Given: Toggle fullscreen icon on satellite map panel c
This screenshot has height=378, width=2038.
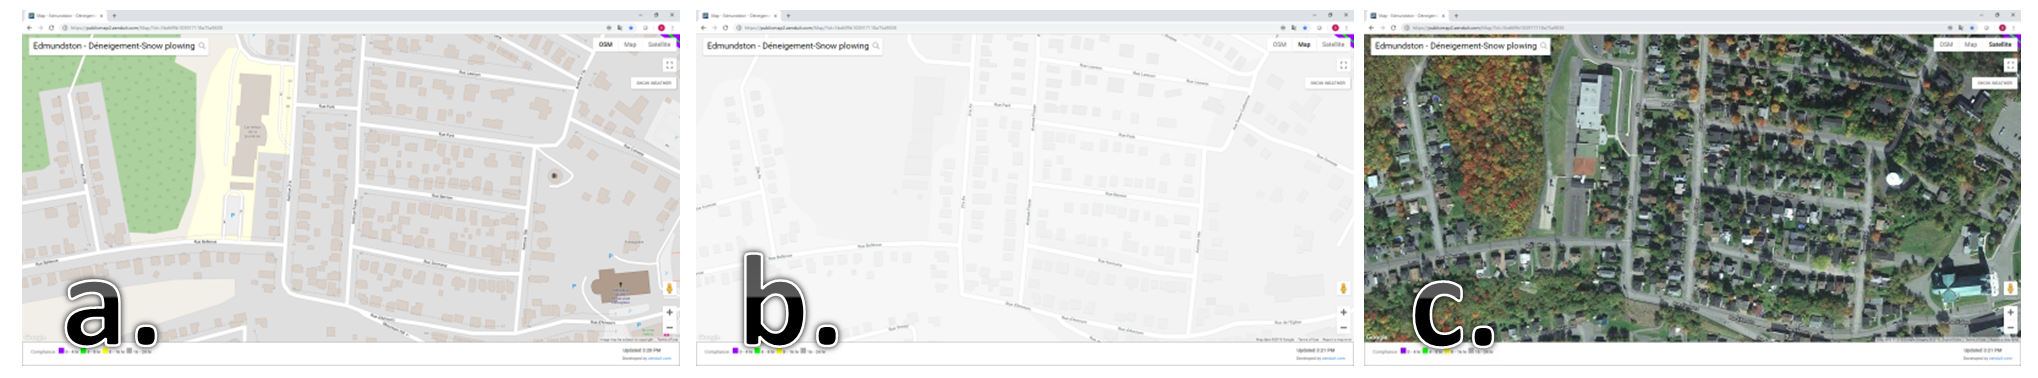Looking at the screenshot, I should pyautogui.click(x=2011, y=65).
